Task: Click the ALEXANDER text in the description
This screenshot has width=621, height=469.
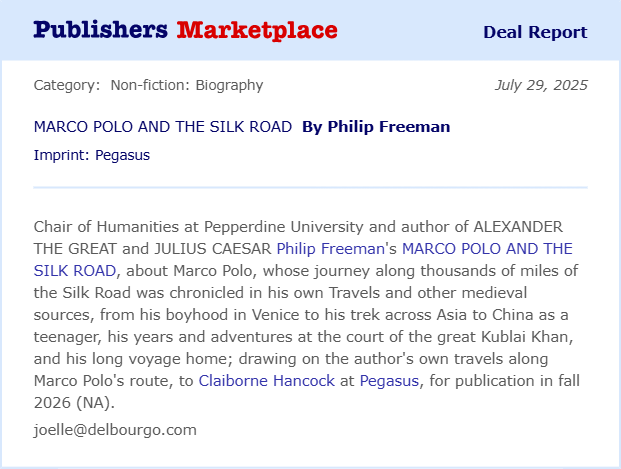Action: (x=518, y=227)
